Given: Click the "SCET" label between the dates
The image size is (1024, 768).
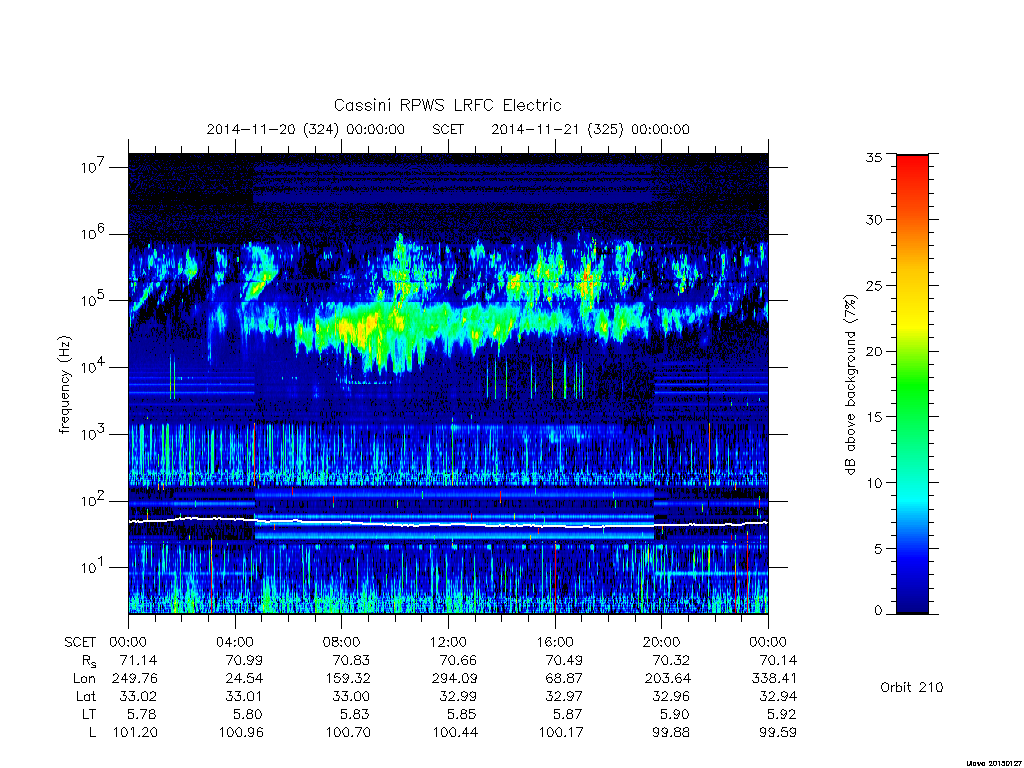Looking at the screenshot, I should pyautogui.click(x=448, y=129).
